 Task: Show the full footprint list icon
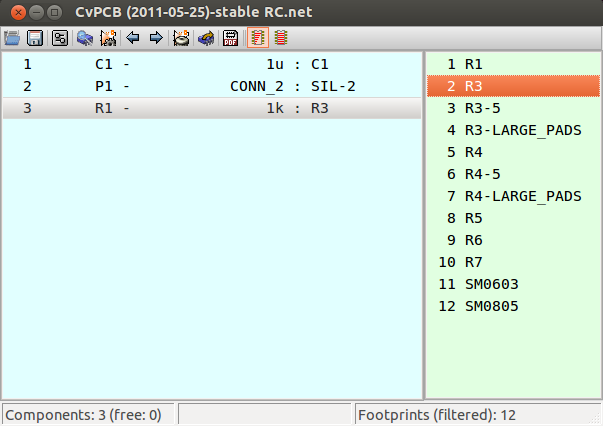pos(281,38)
